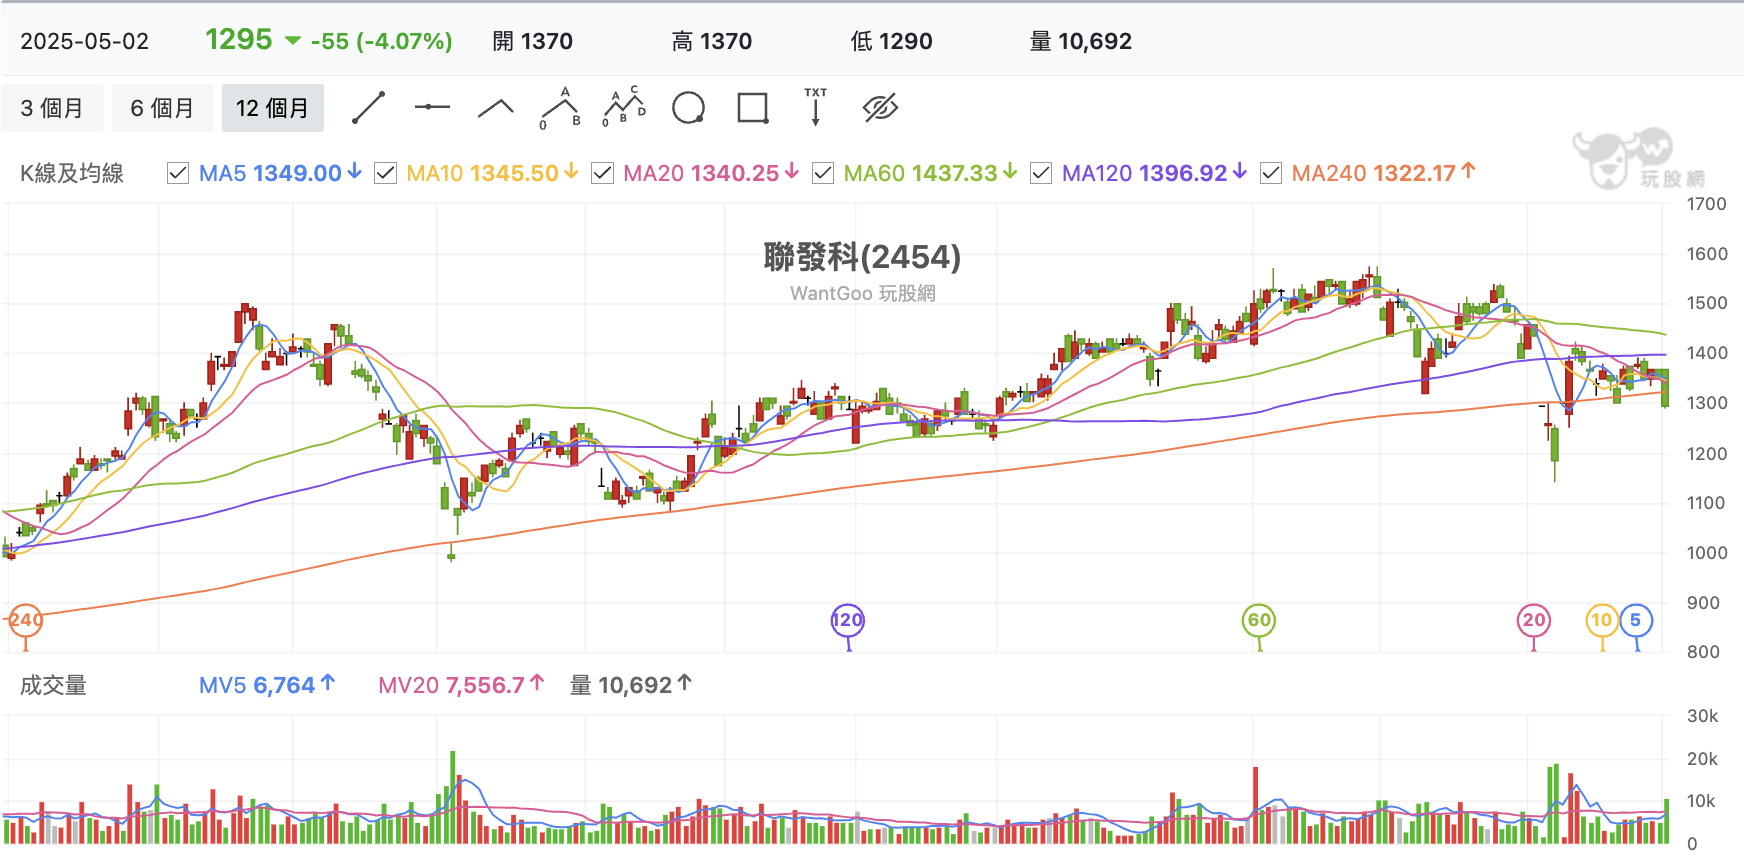Image resolution: width=1744 pixels, height=860 pixels.
Task: Click the high price 高 1370
Action: tap(712, 42)
